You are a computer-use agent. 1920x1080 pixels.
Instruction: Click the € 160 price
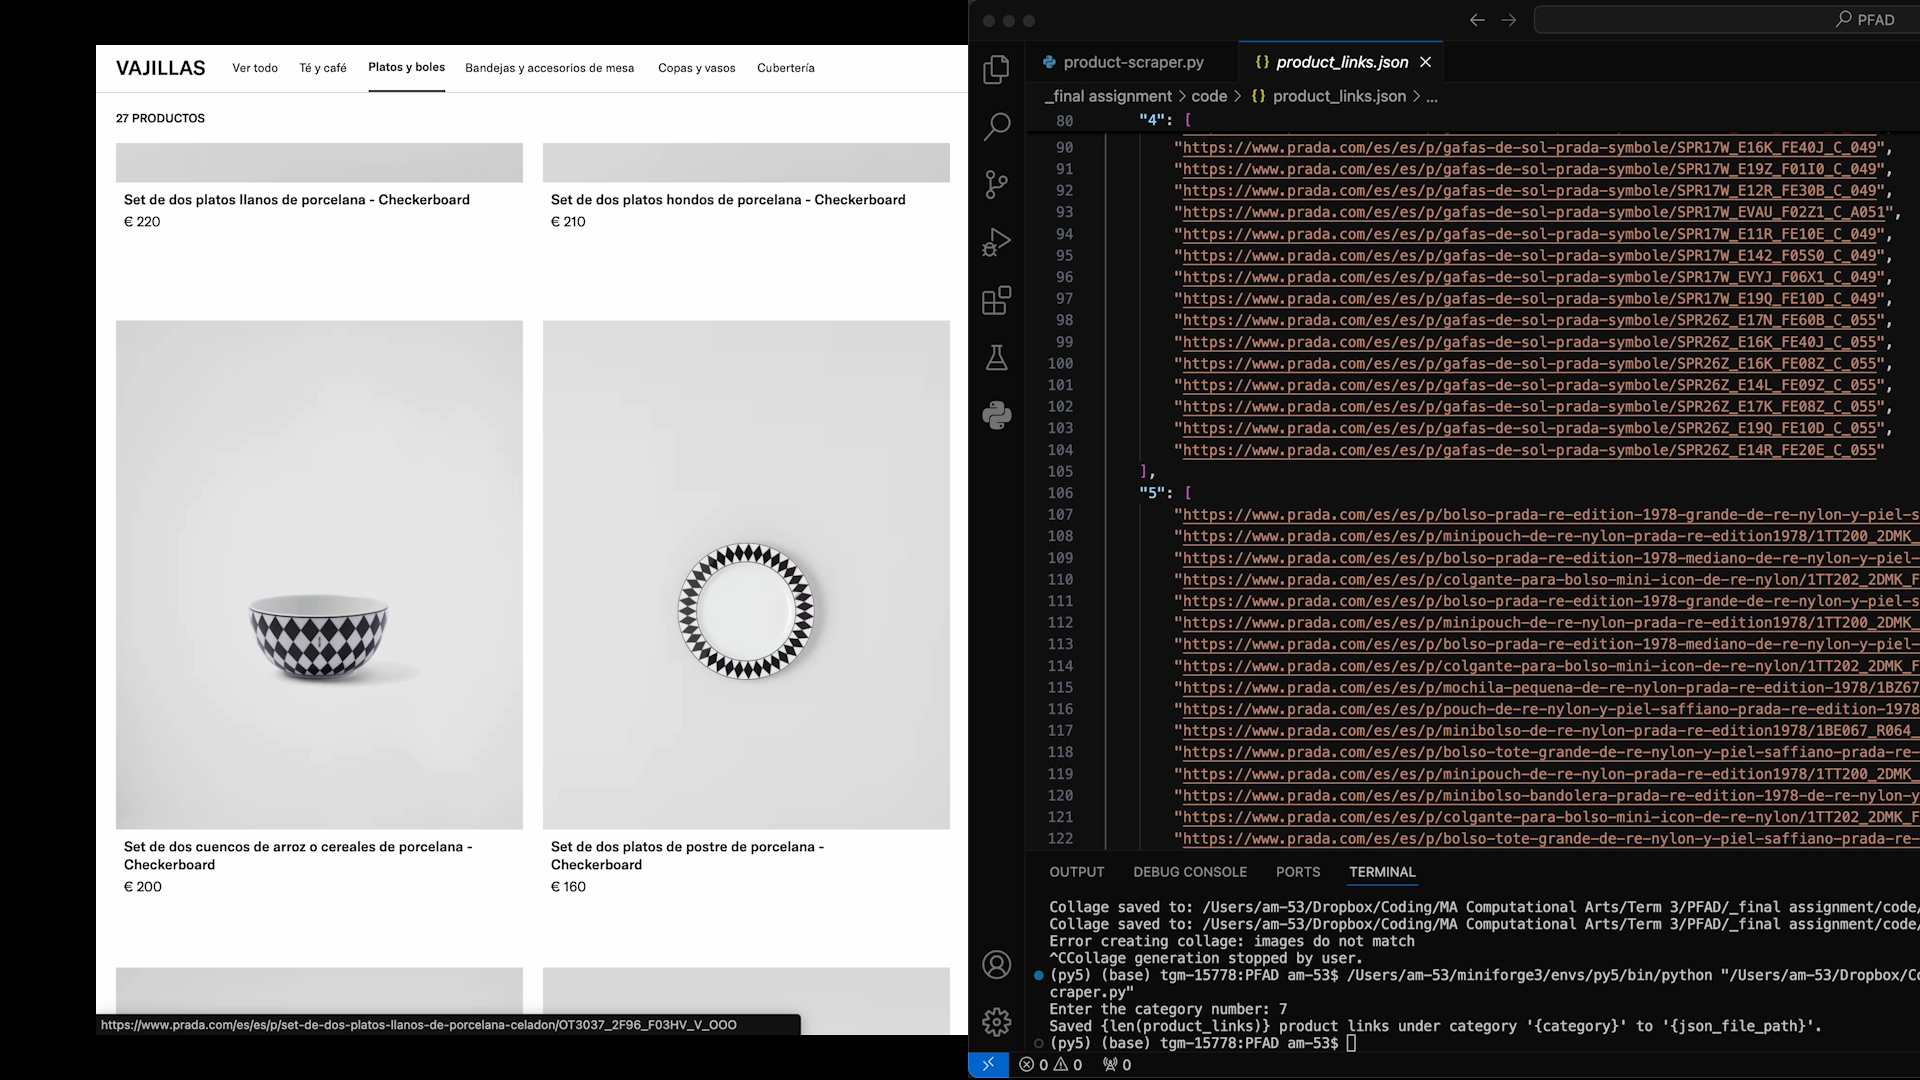click(568, 887)
